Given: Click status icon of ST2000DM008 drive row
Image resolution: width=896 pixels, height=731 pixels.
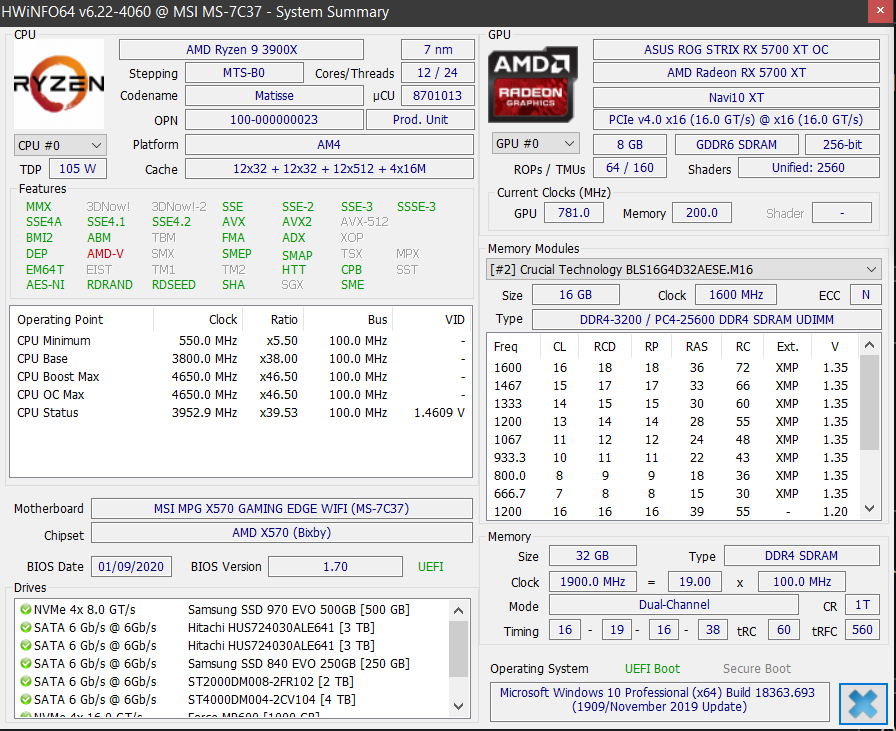Looking at the screenshot, I should pyautogui.click(x=25, y=681).
